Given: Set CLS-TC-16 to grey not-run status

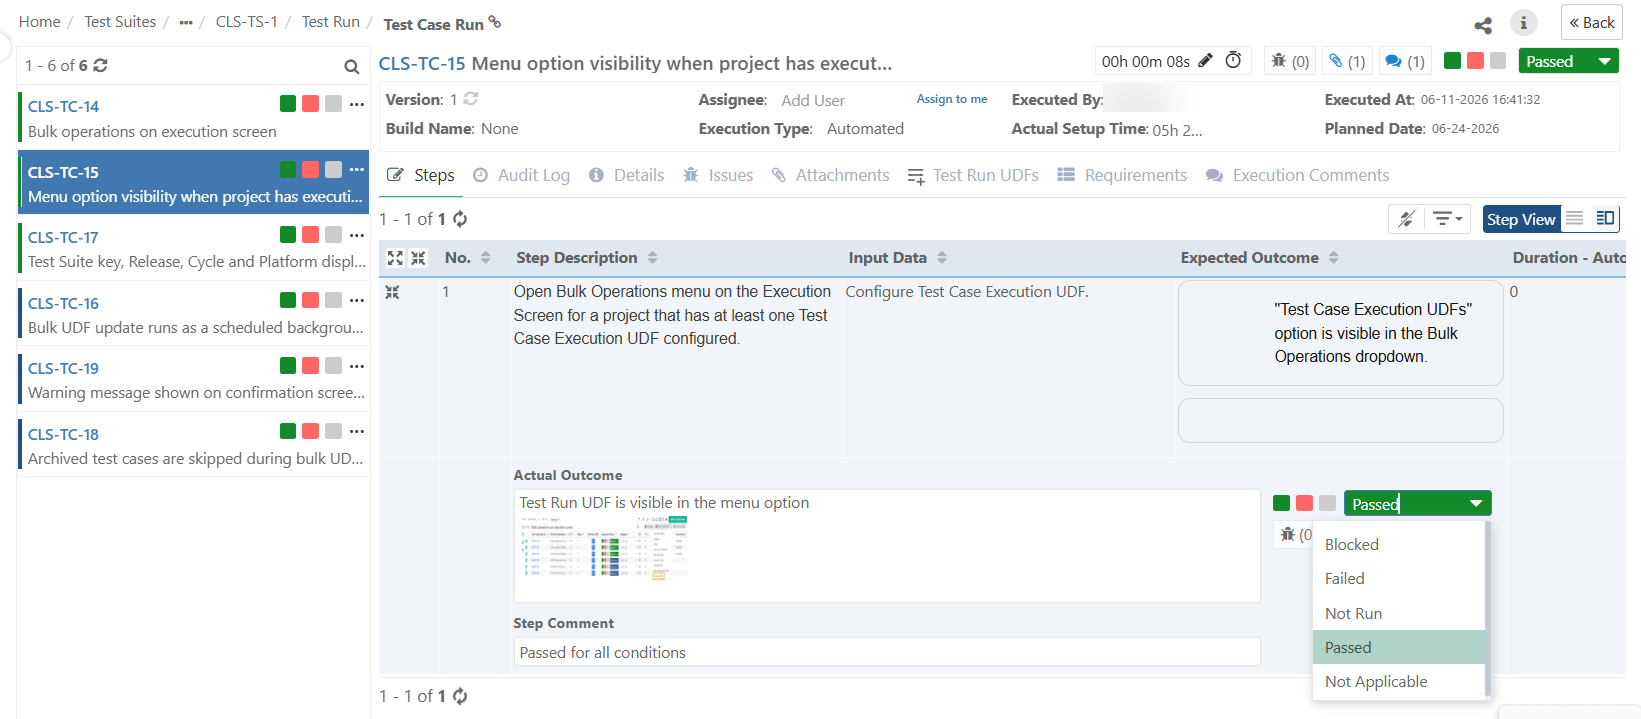Looking at the screenshot, I should 334,300.
